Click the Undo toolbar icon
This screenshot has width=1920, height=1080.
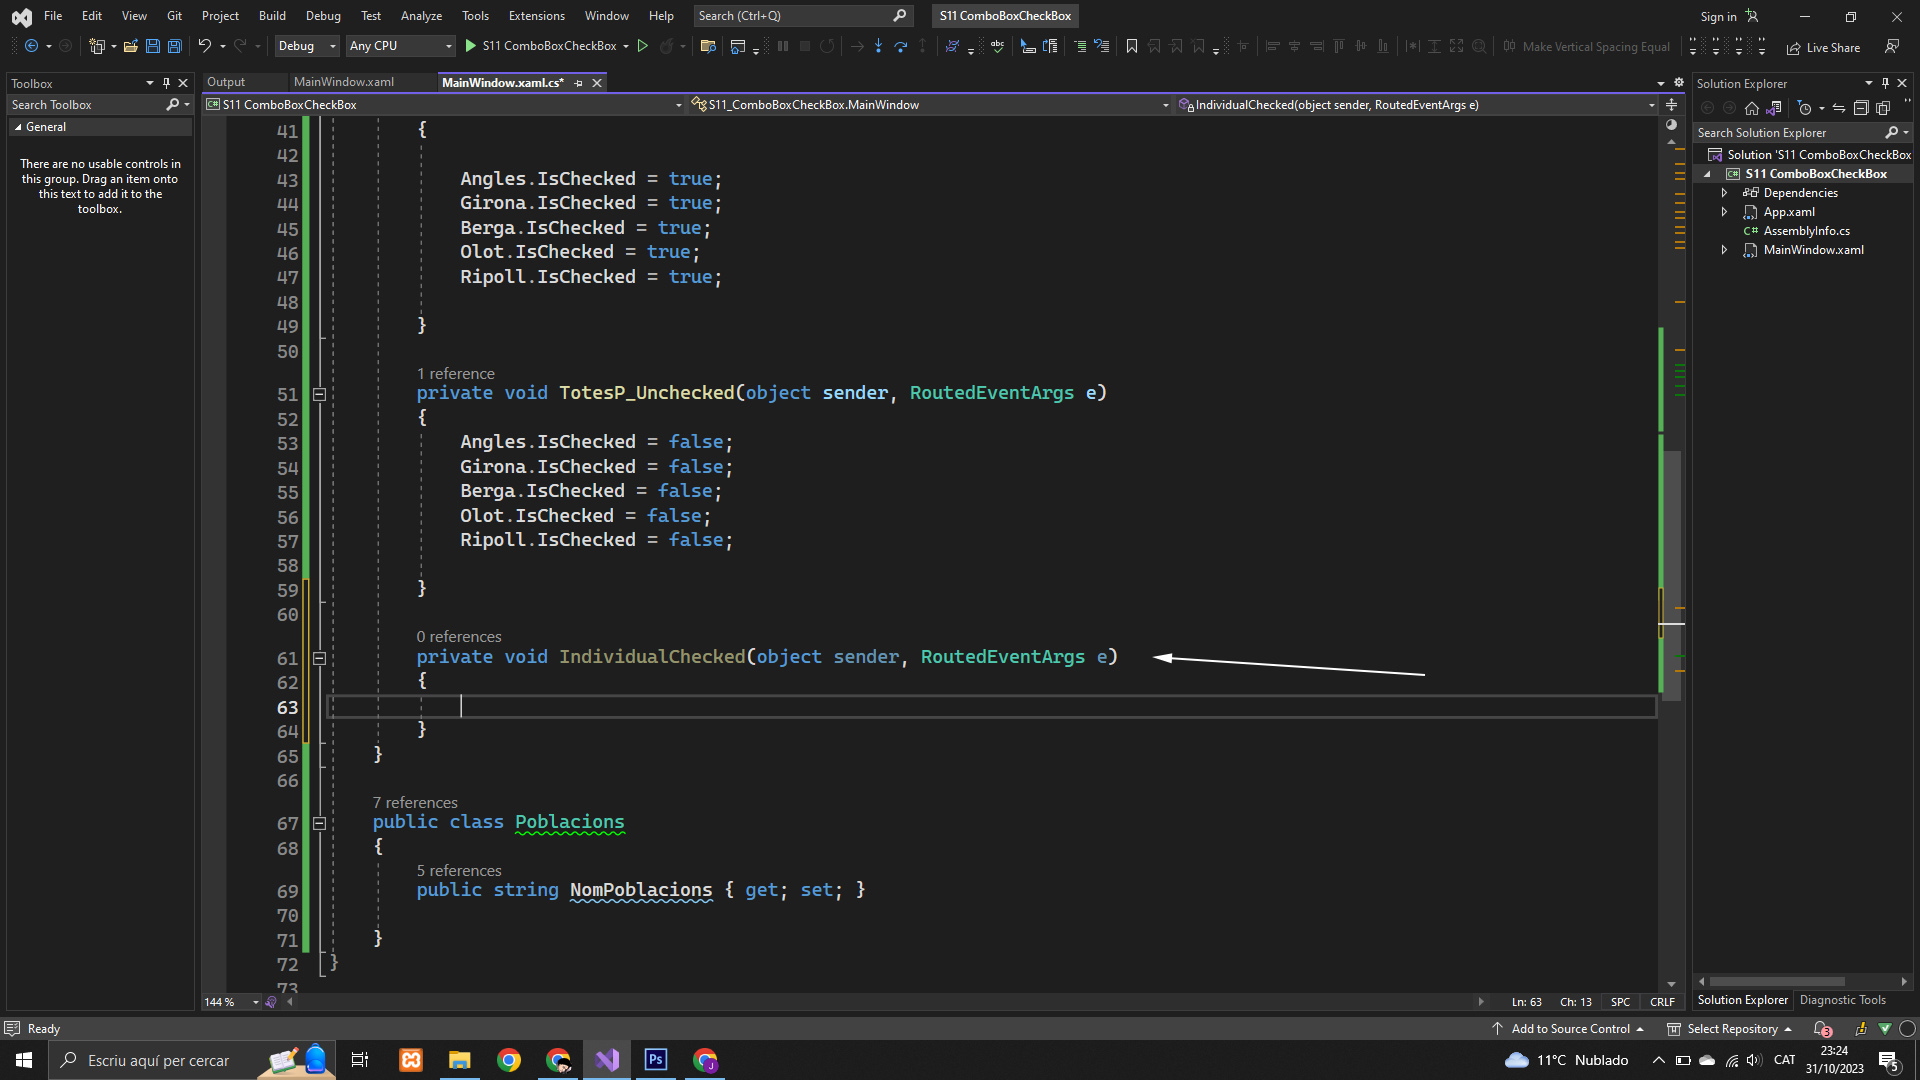(204, 46)
